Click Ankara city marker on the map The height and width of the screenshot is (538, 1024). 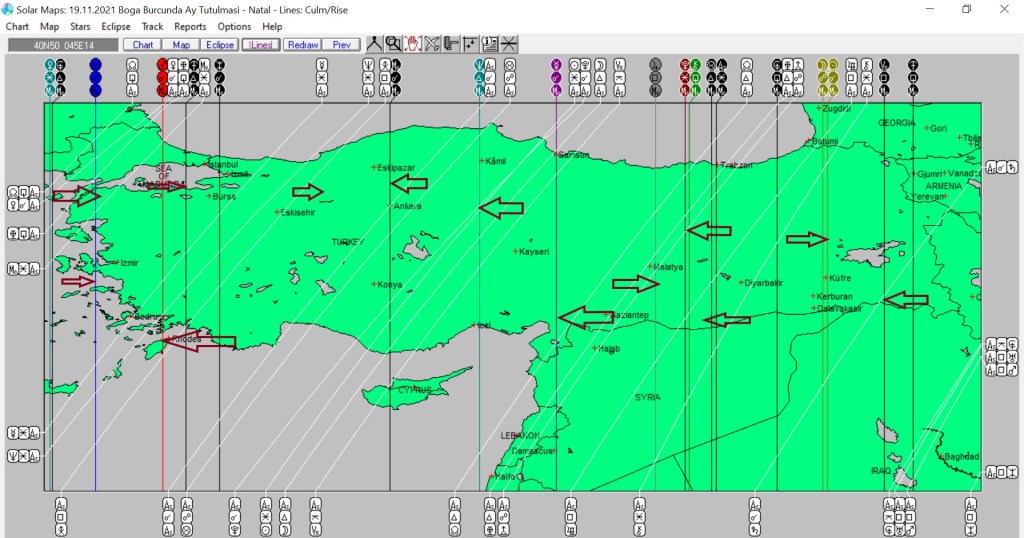(x=391, y=206)
